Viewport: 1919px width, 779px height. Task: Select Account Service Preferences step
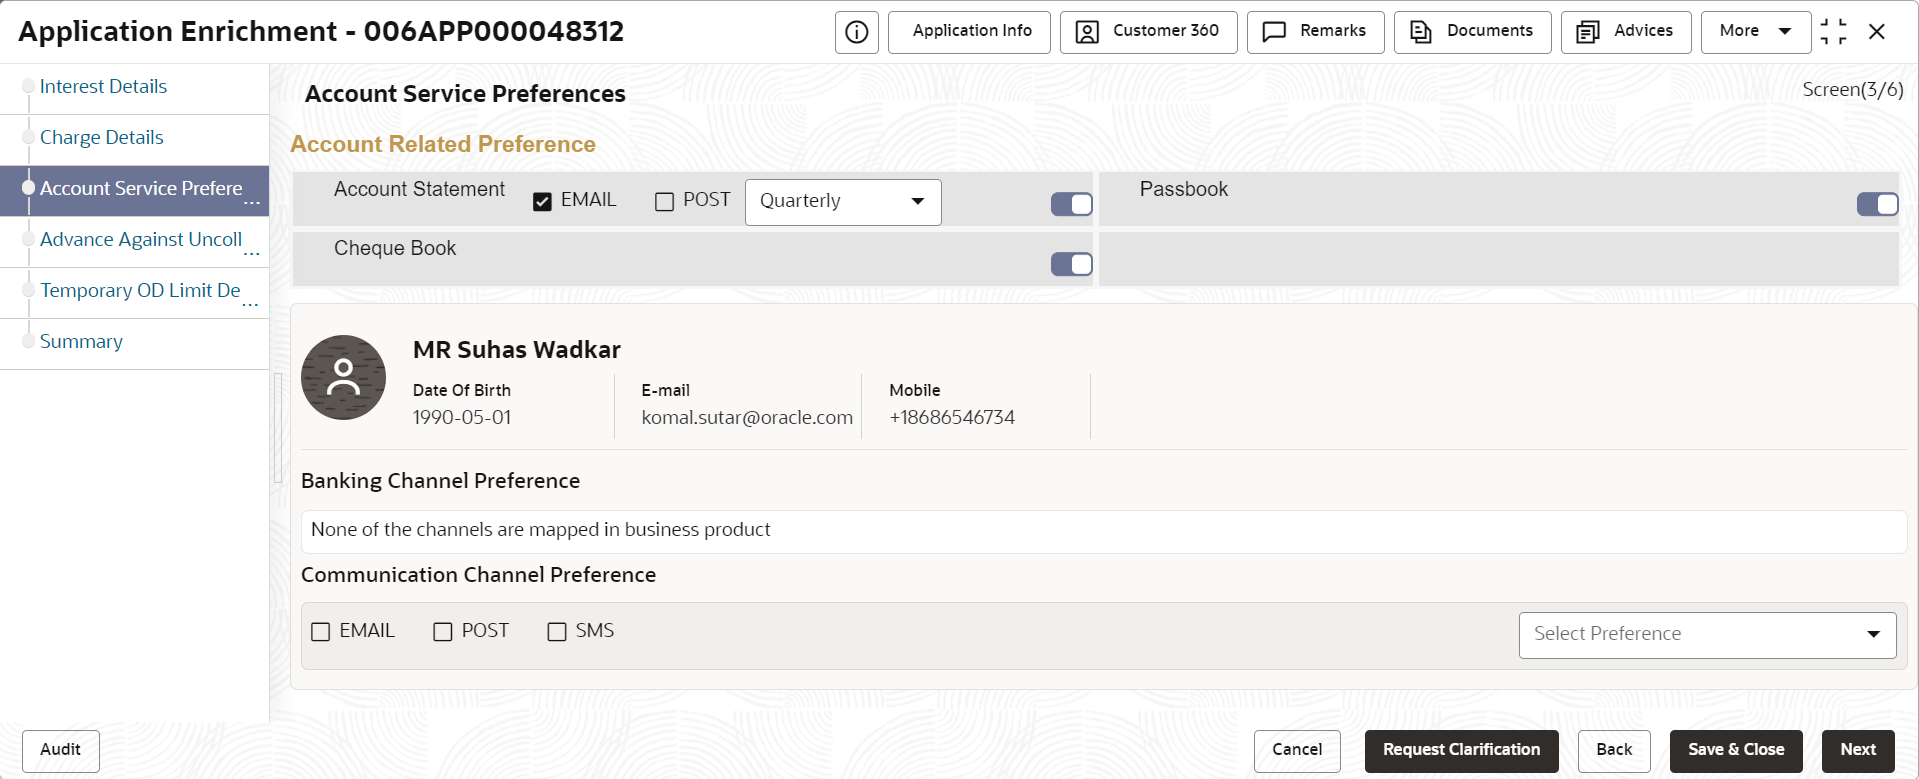click(x=135, y=190)
